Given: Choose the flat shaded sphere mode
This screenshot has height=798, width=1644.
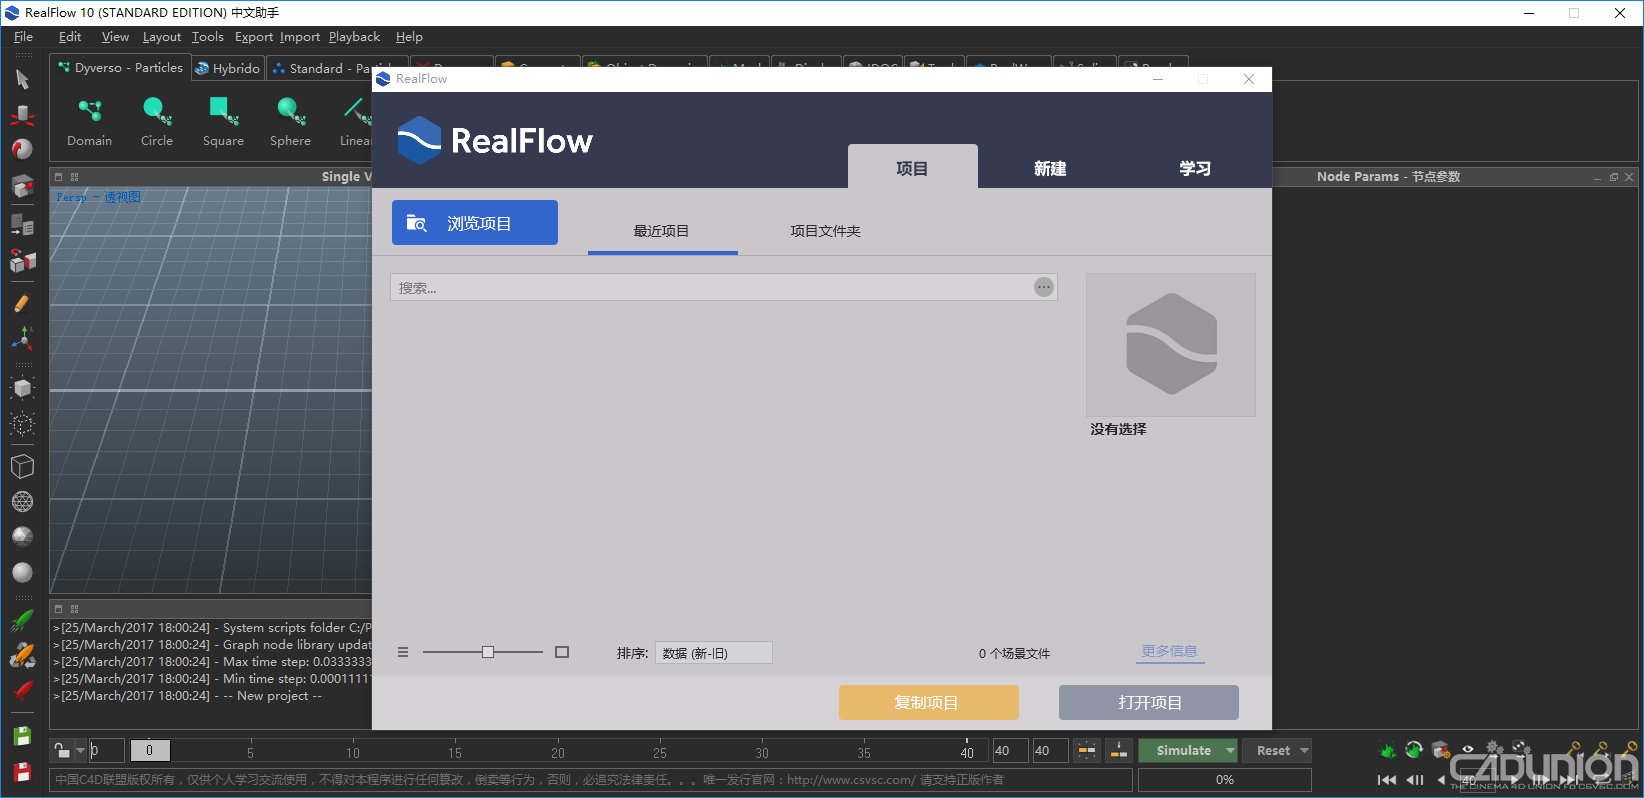Looking at the screenshot, I should tap(22, 536).
